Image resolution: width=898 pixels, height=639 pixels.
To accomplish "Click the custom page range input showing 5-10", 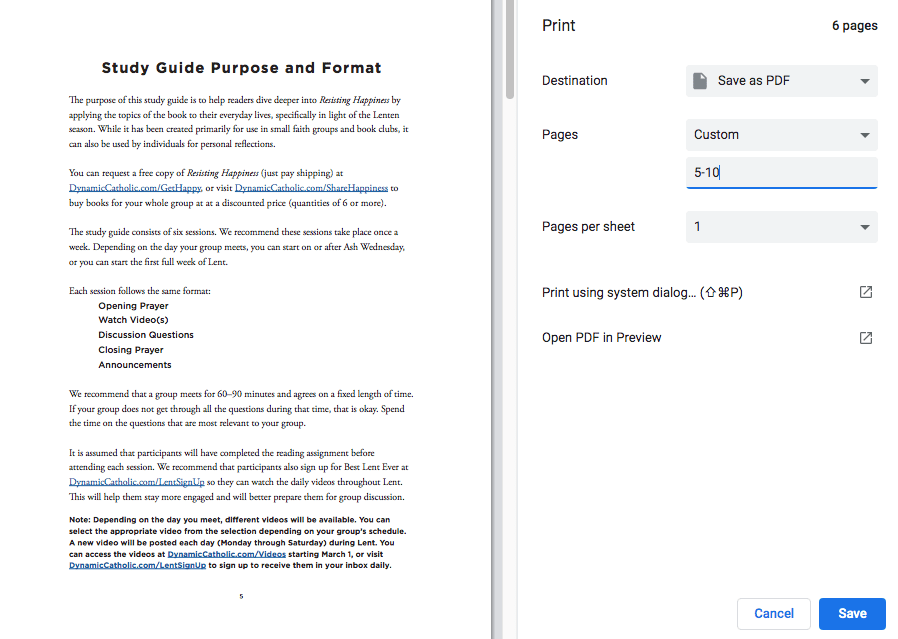I will tap(780, 172).
